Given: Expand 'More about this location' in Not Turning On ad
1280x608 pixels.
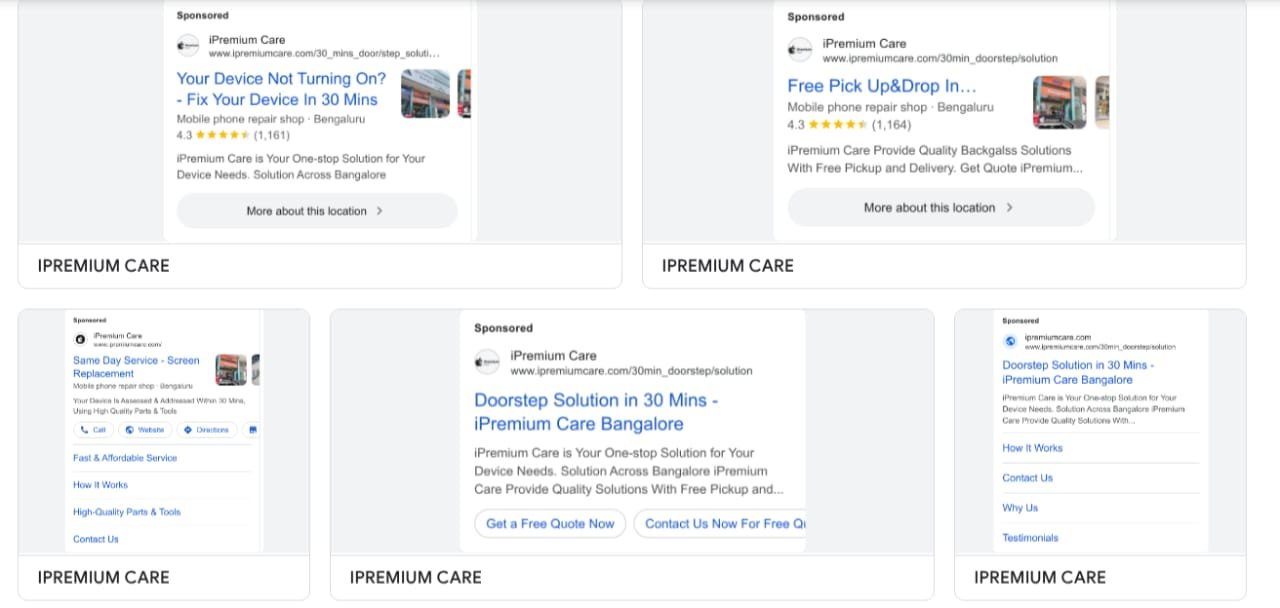Looking at the screenshot, I should [x=316, y=211].
